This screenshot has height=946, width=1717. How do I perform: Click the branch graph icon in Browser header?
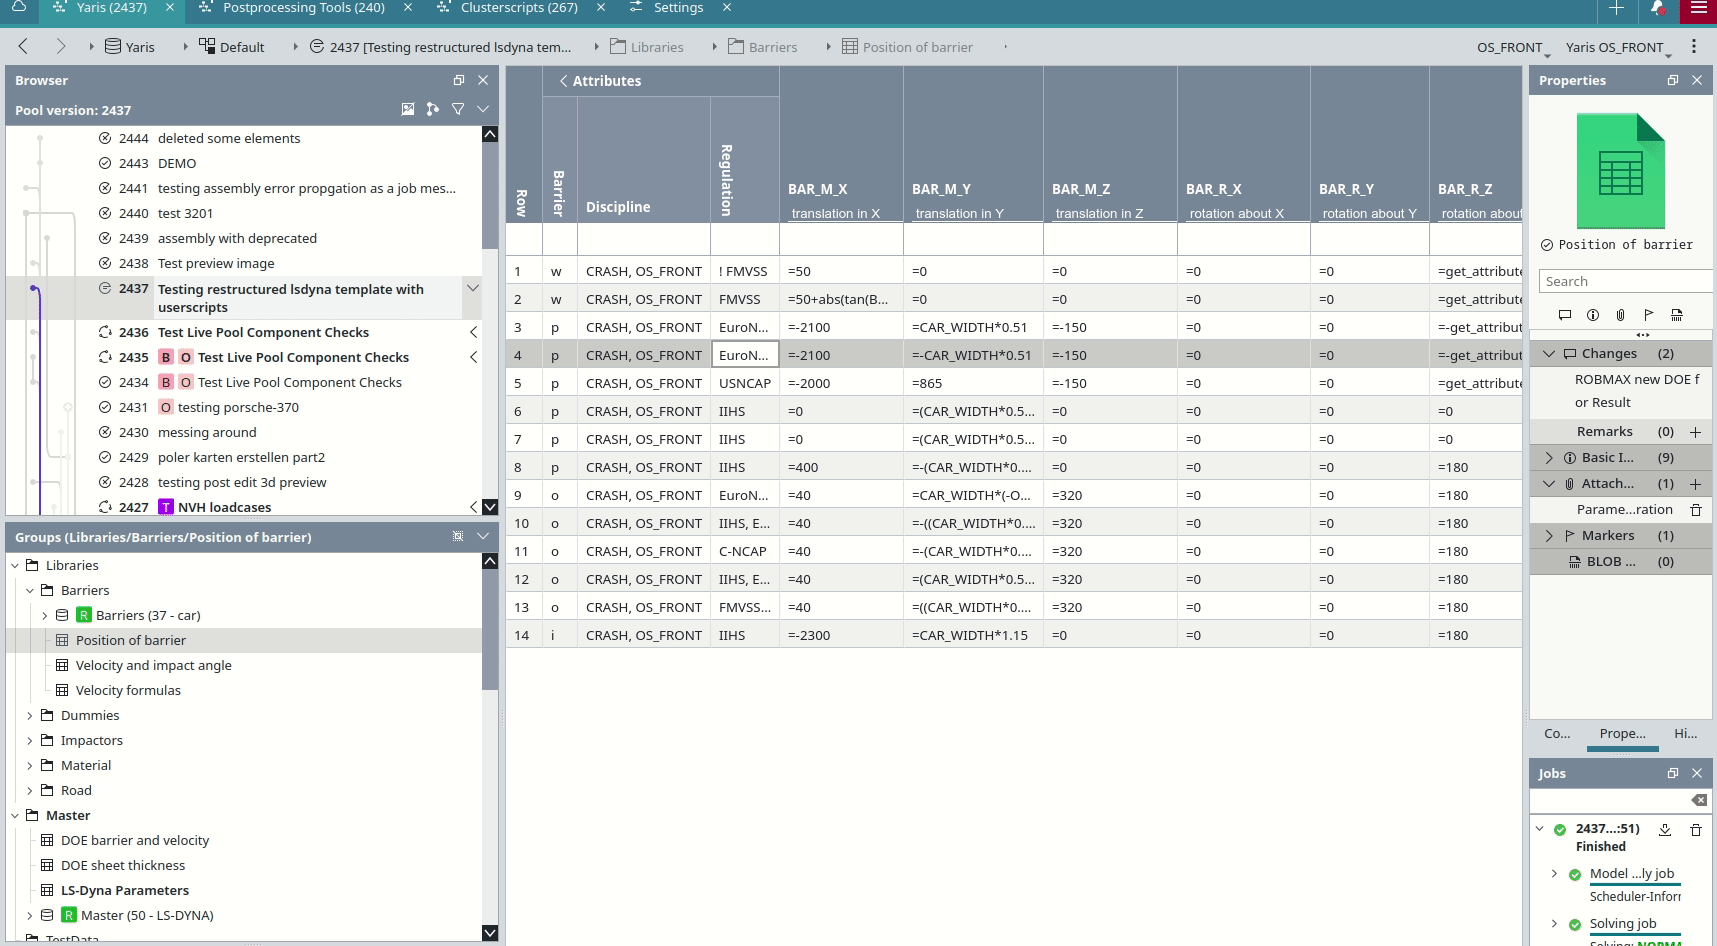tap(433, 109)
